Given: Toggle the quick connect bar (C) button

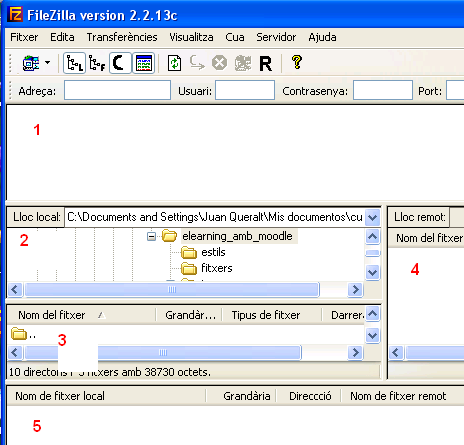Looking at the screenshot, I should (120, 63).
